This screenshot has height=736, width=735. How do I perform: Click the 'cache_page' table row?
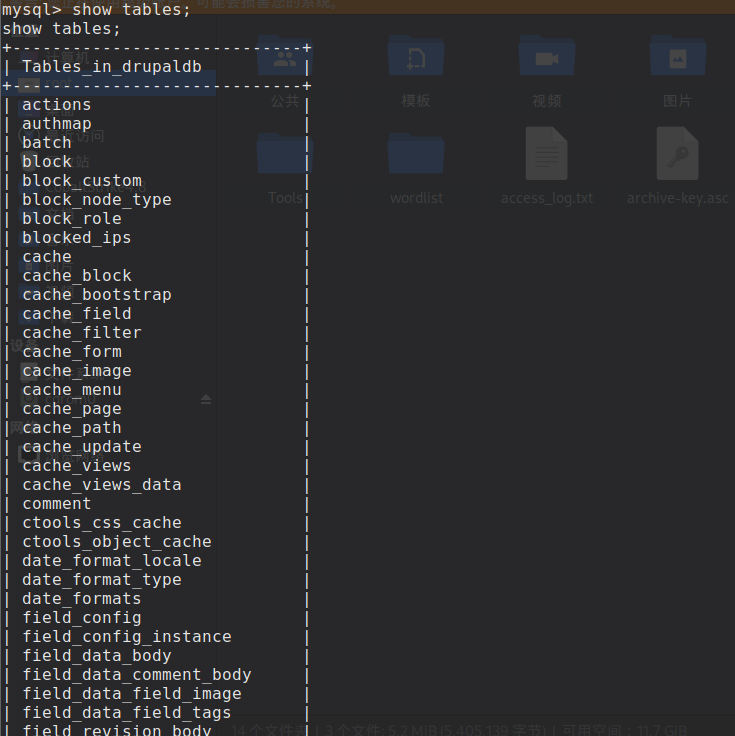click(x=156, y=409)
